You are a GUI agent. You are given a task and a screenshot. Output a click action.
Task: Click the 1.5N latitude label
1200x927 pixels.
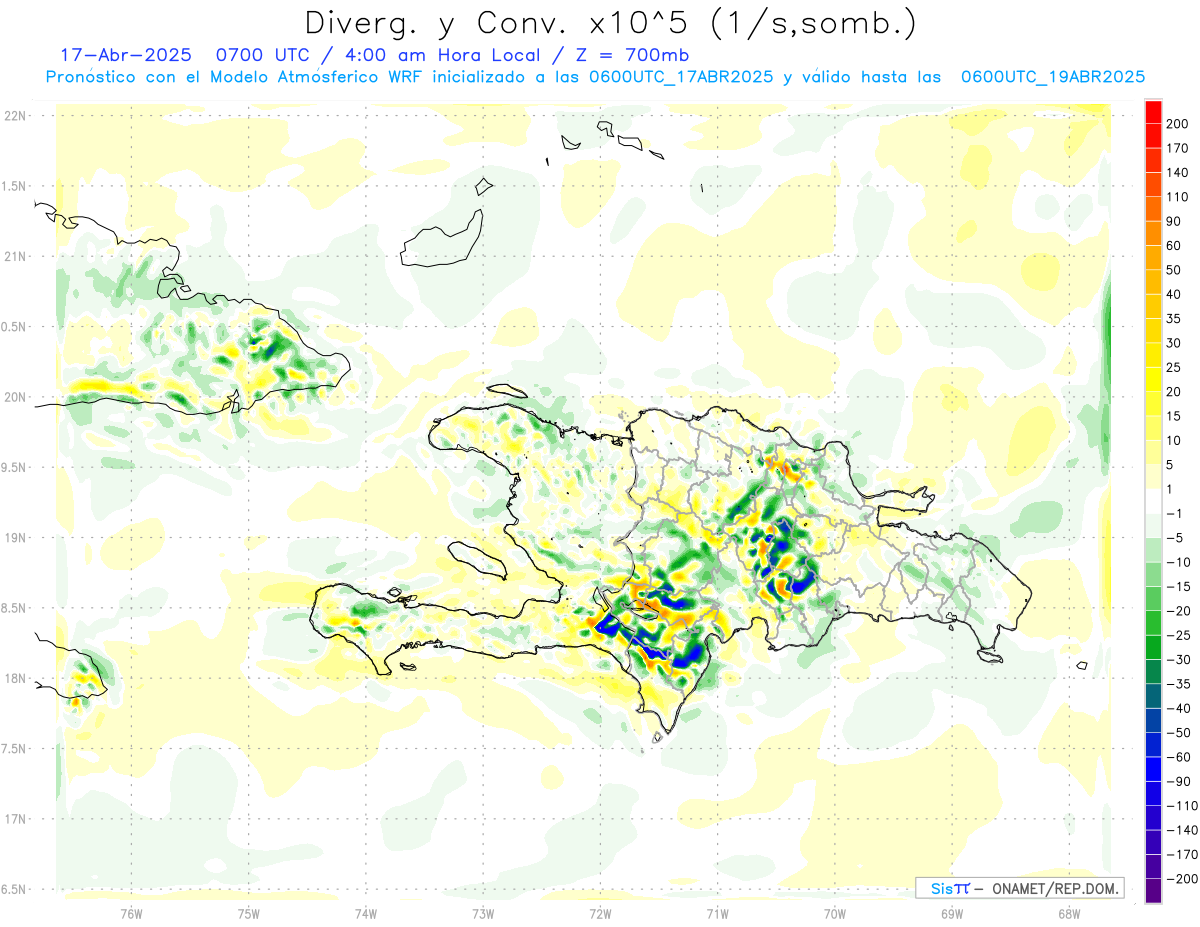[x=16, y=186]
